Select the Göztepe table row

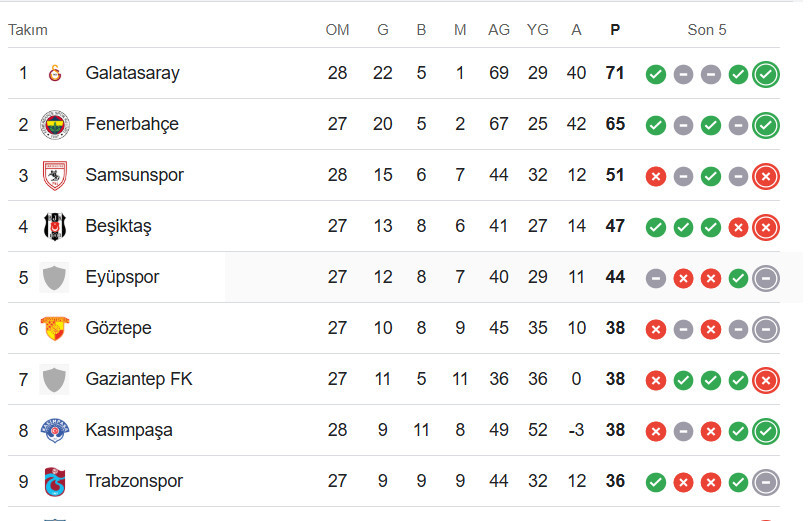tap(394, 328)
